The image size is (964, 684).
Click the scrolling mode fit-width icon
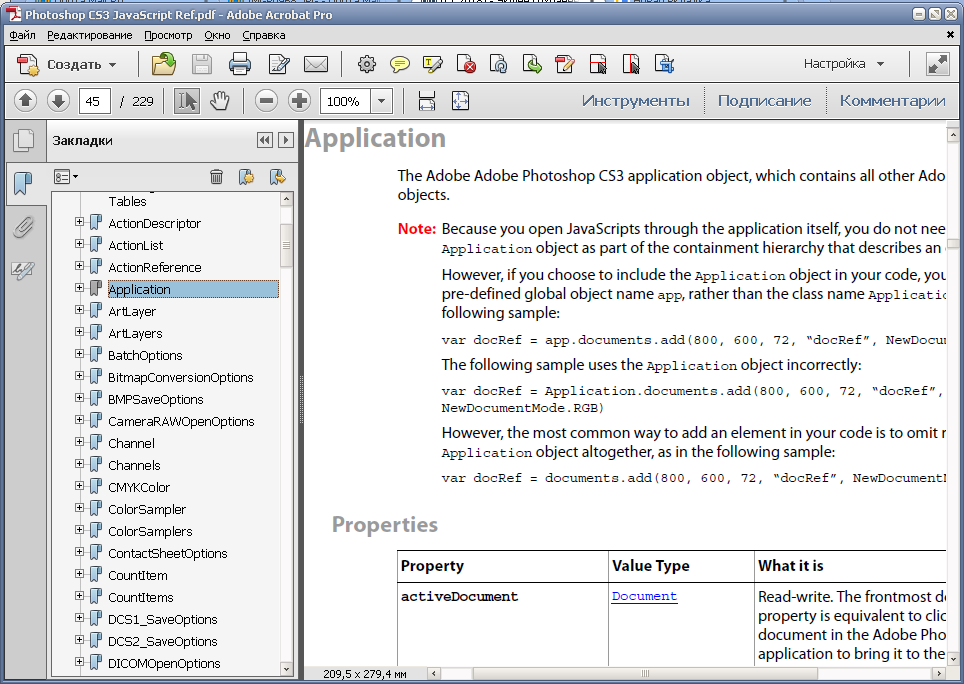(427, 101)
